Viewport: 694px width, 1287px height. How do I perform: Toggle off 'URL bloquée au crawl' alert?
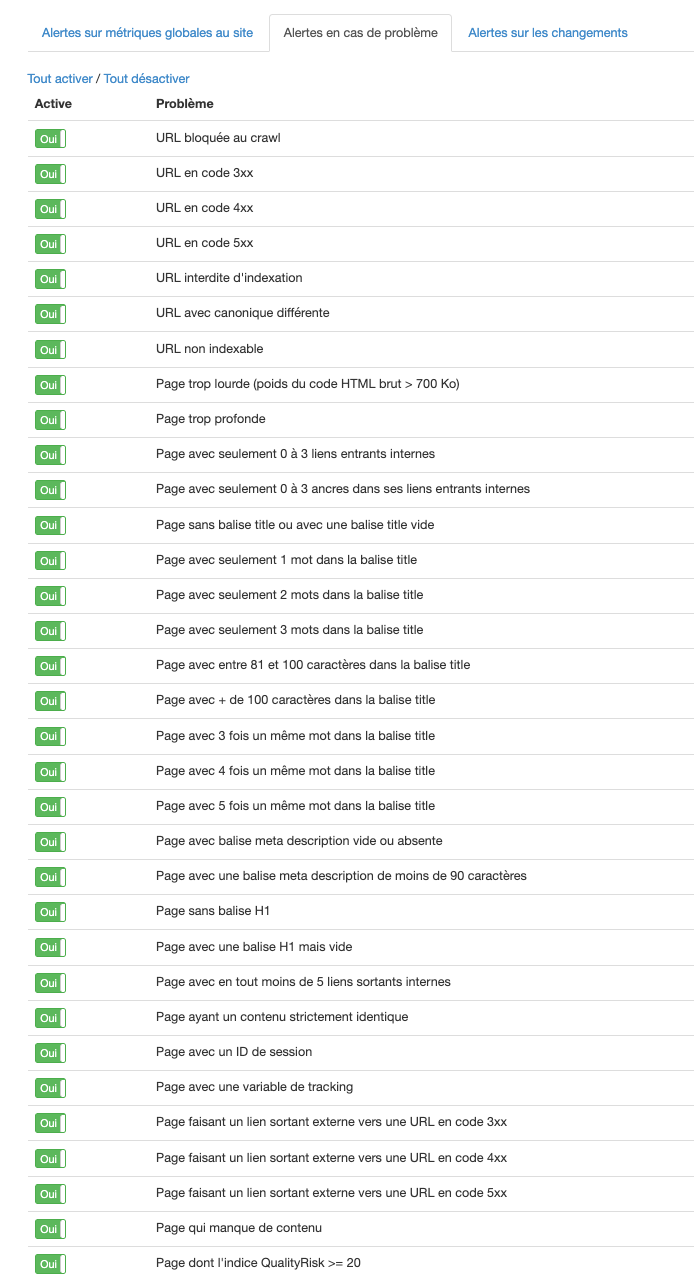point(50,139)
